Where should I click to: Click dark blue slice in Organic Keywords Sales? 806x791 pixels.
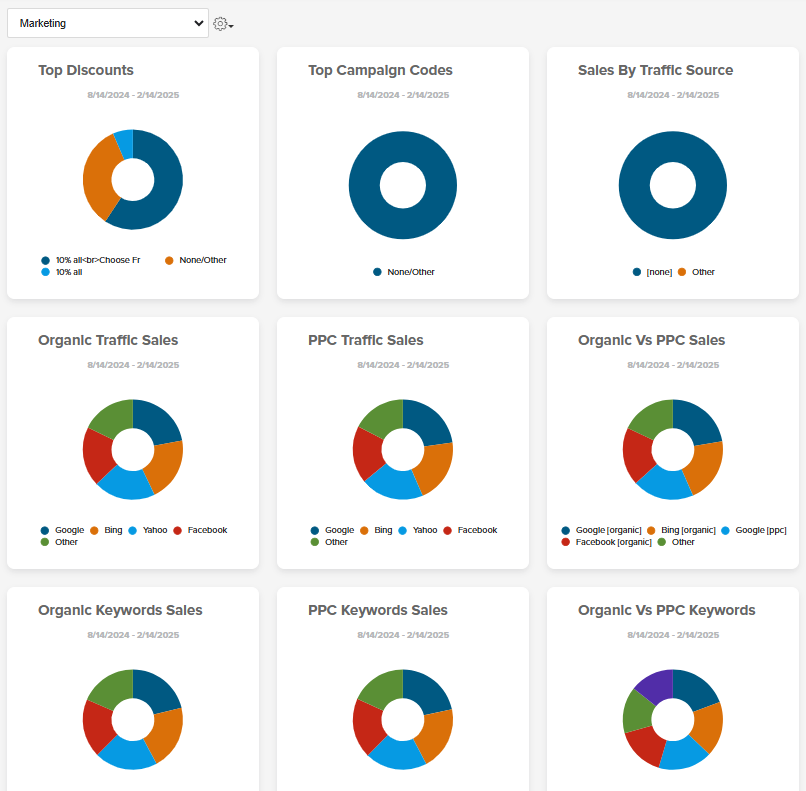pyautogui.click(x=155, y=691)
